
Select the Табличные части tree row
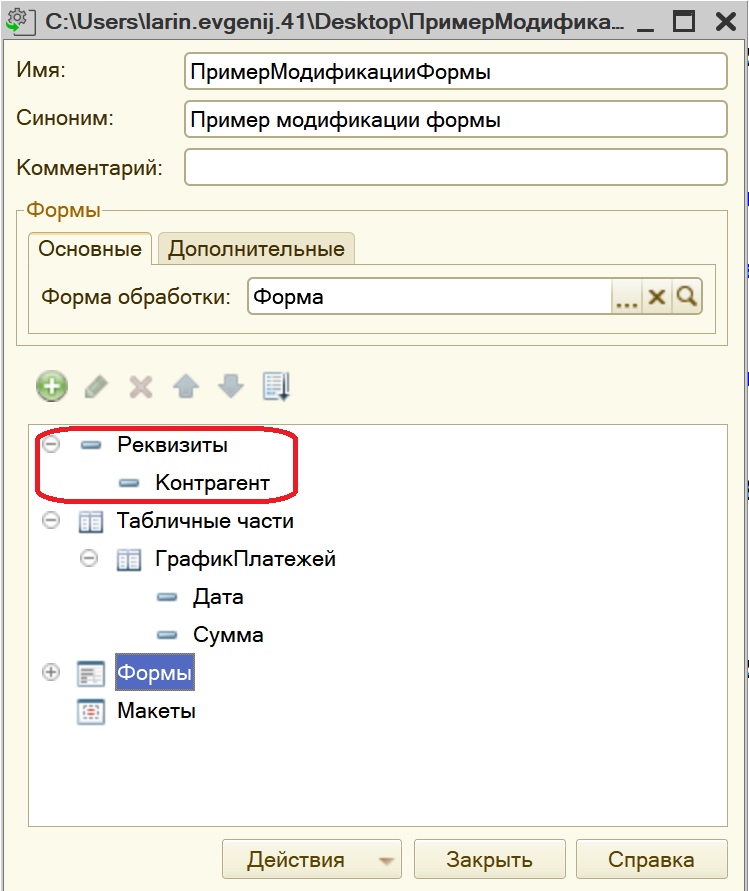(205, 521)
